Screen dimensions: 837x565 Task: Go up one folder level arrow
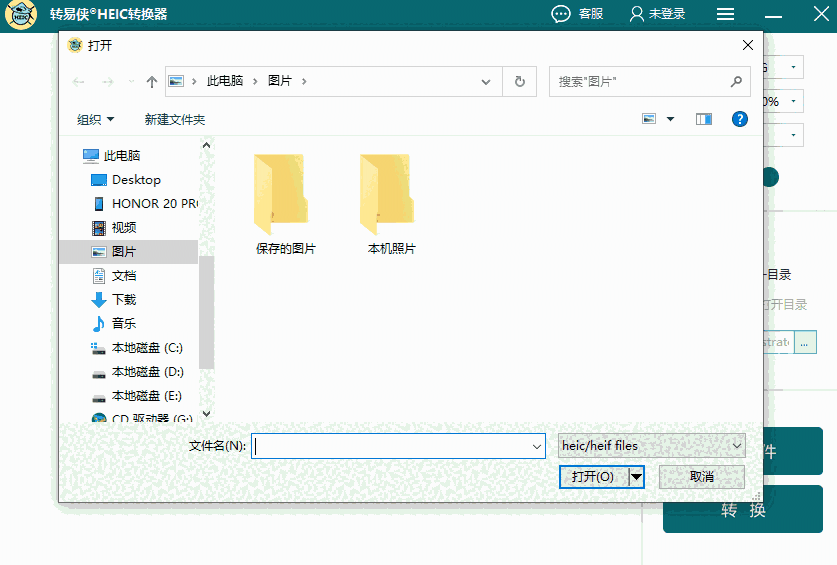click(152, 82)
